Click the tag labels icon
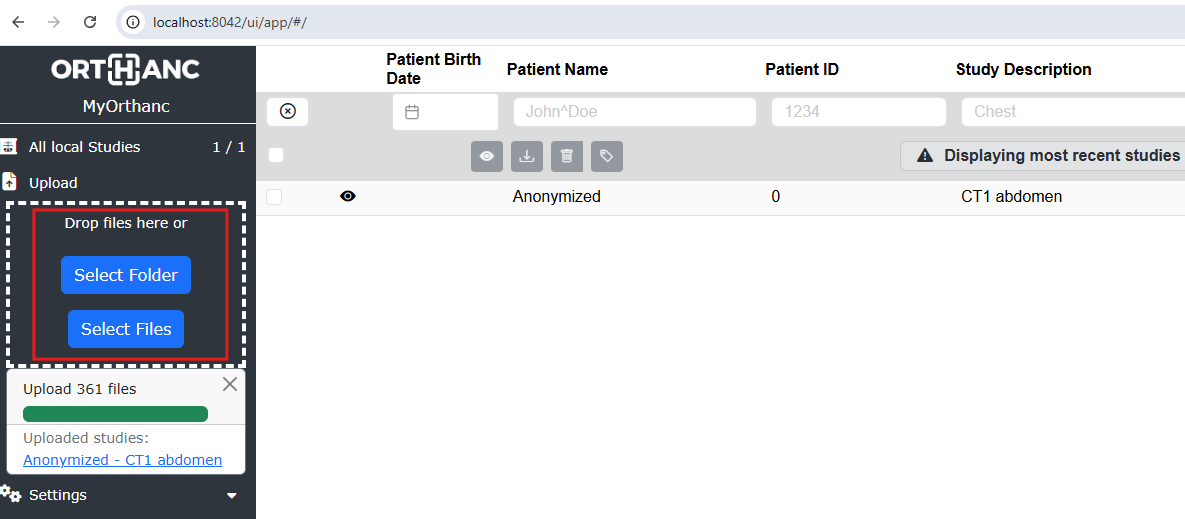 tap(606, 156)
